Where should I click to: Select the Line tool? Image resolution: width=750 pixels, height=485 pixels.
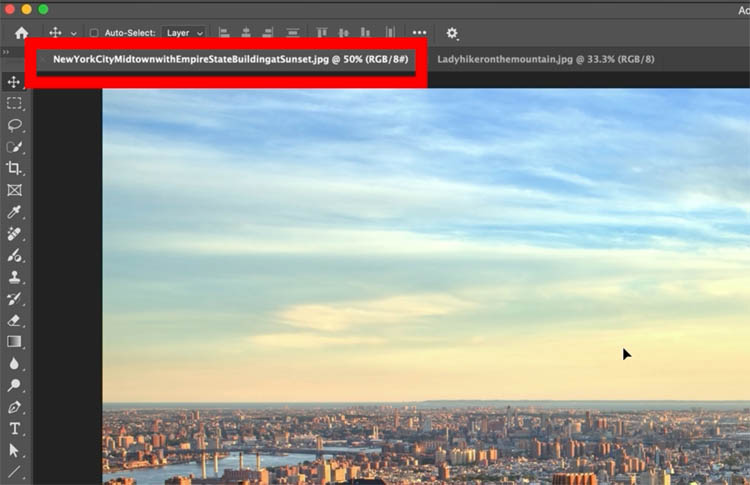[x=14, y=472]
